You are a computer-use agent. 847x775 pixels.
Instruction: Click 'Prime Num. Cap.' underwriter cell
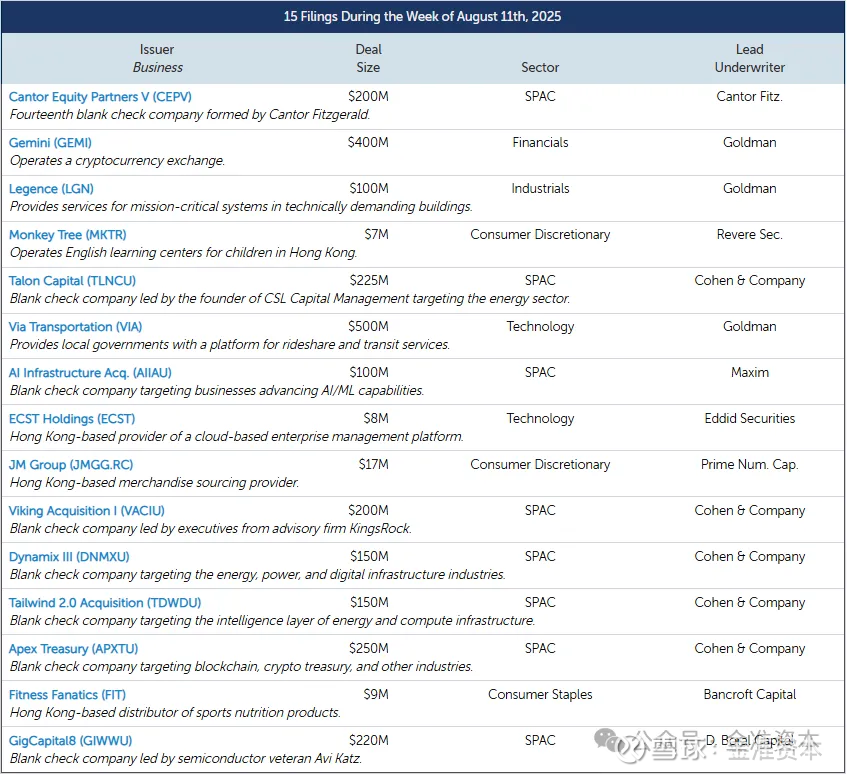click(750, 464)
